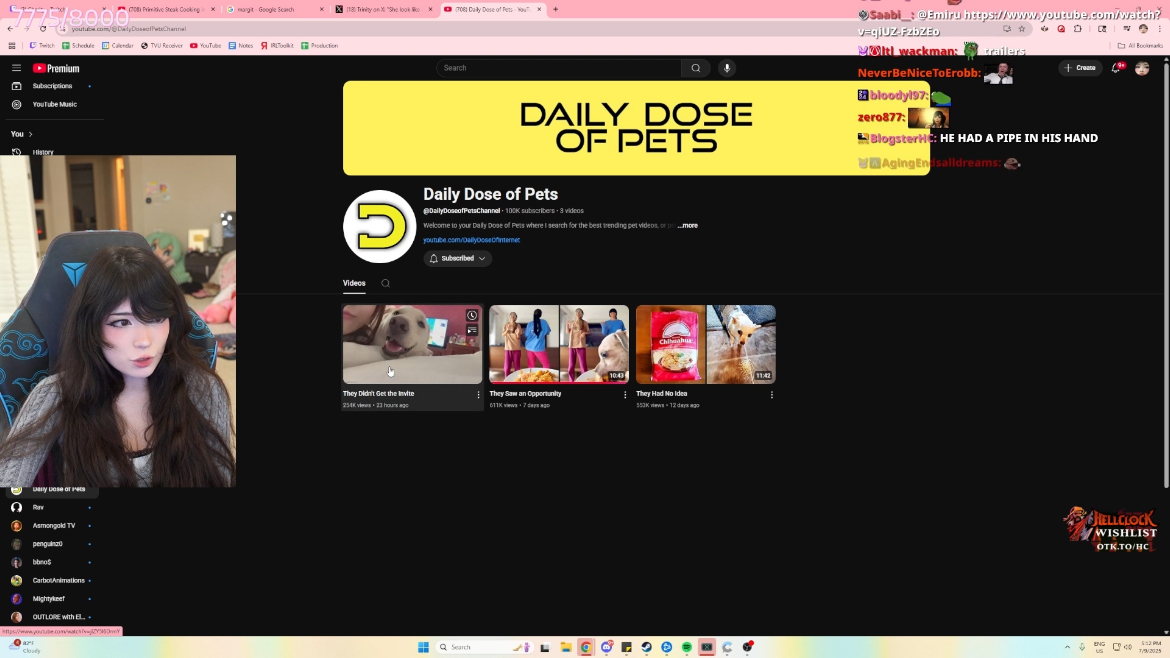
Task: Click They Saw an Opportunity title
Action: pyautogui.click(x=525, y=394)
